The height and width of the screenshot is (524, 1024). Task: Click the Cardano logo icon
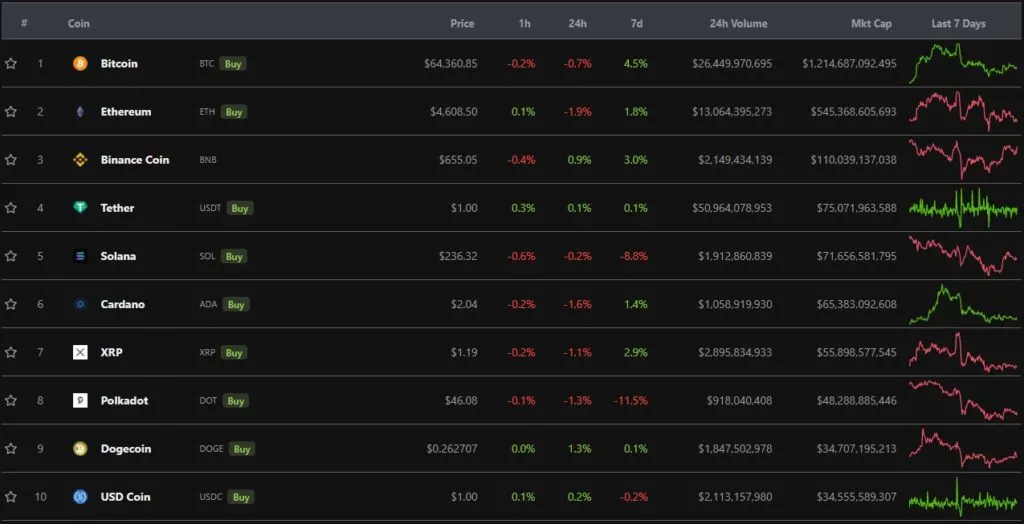point(80,304)
